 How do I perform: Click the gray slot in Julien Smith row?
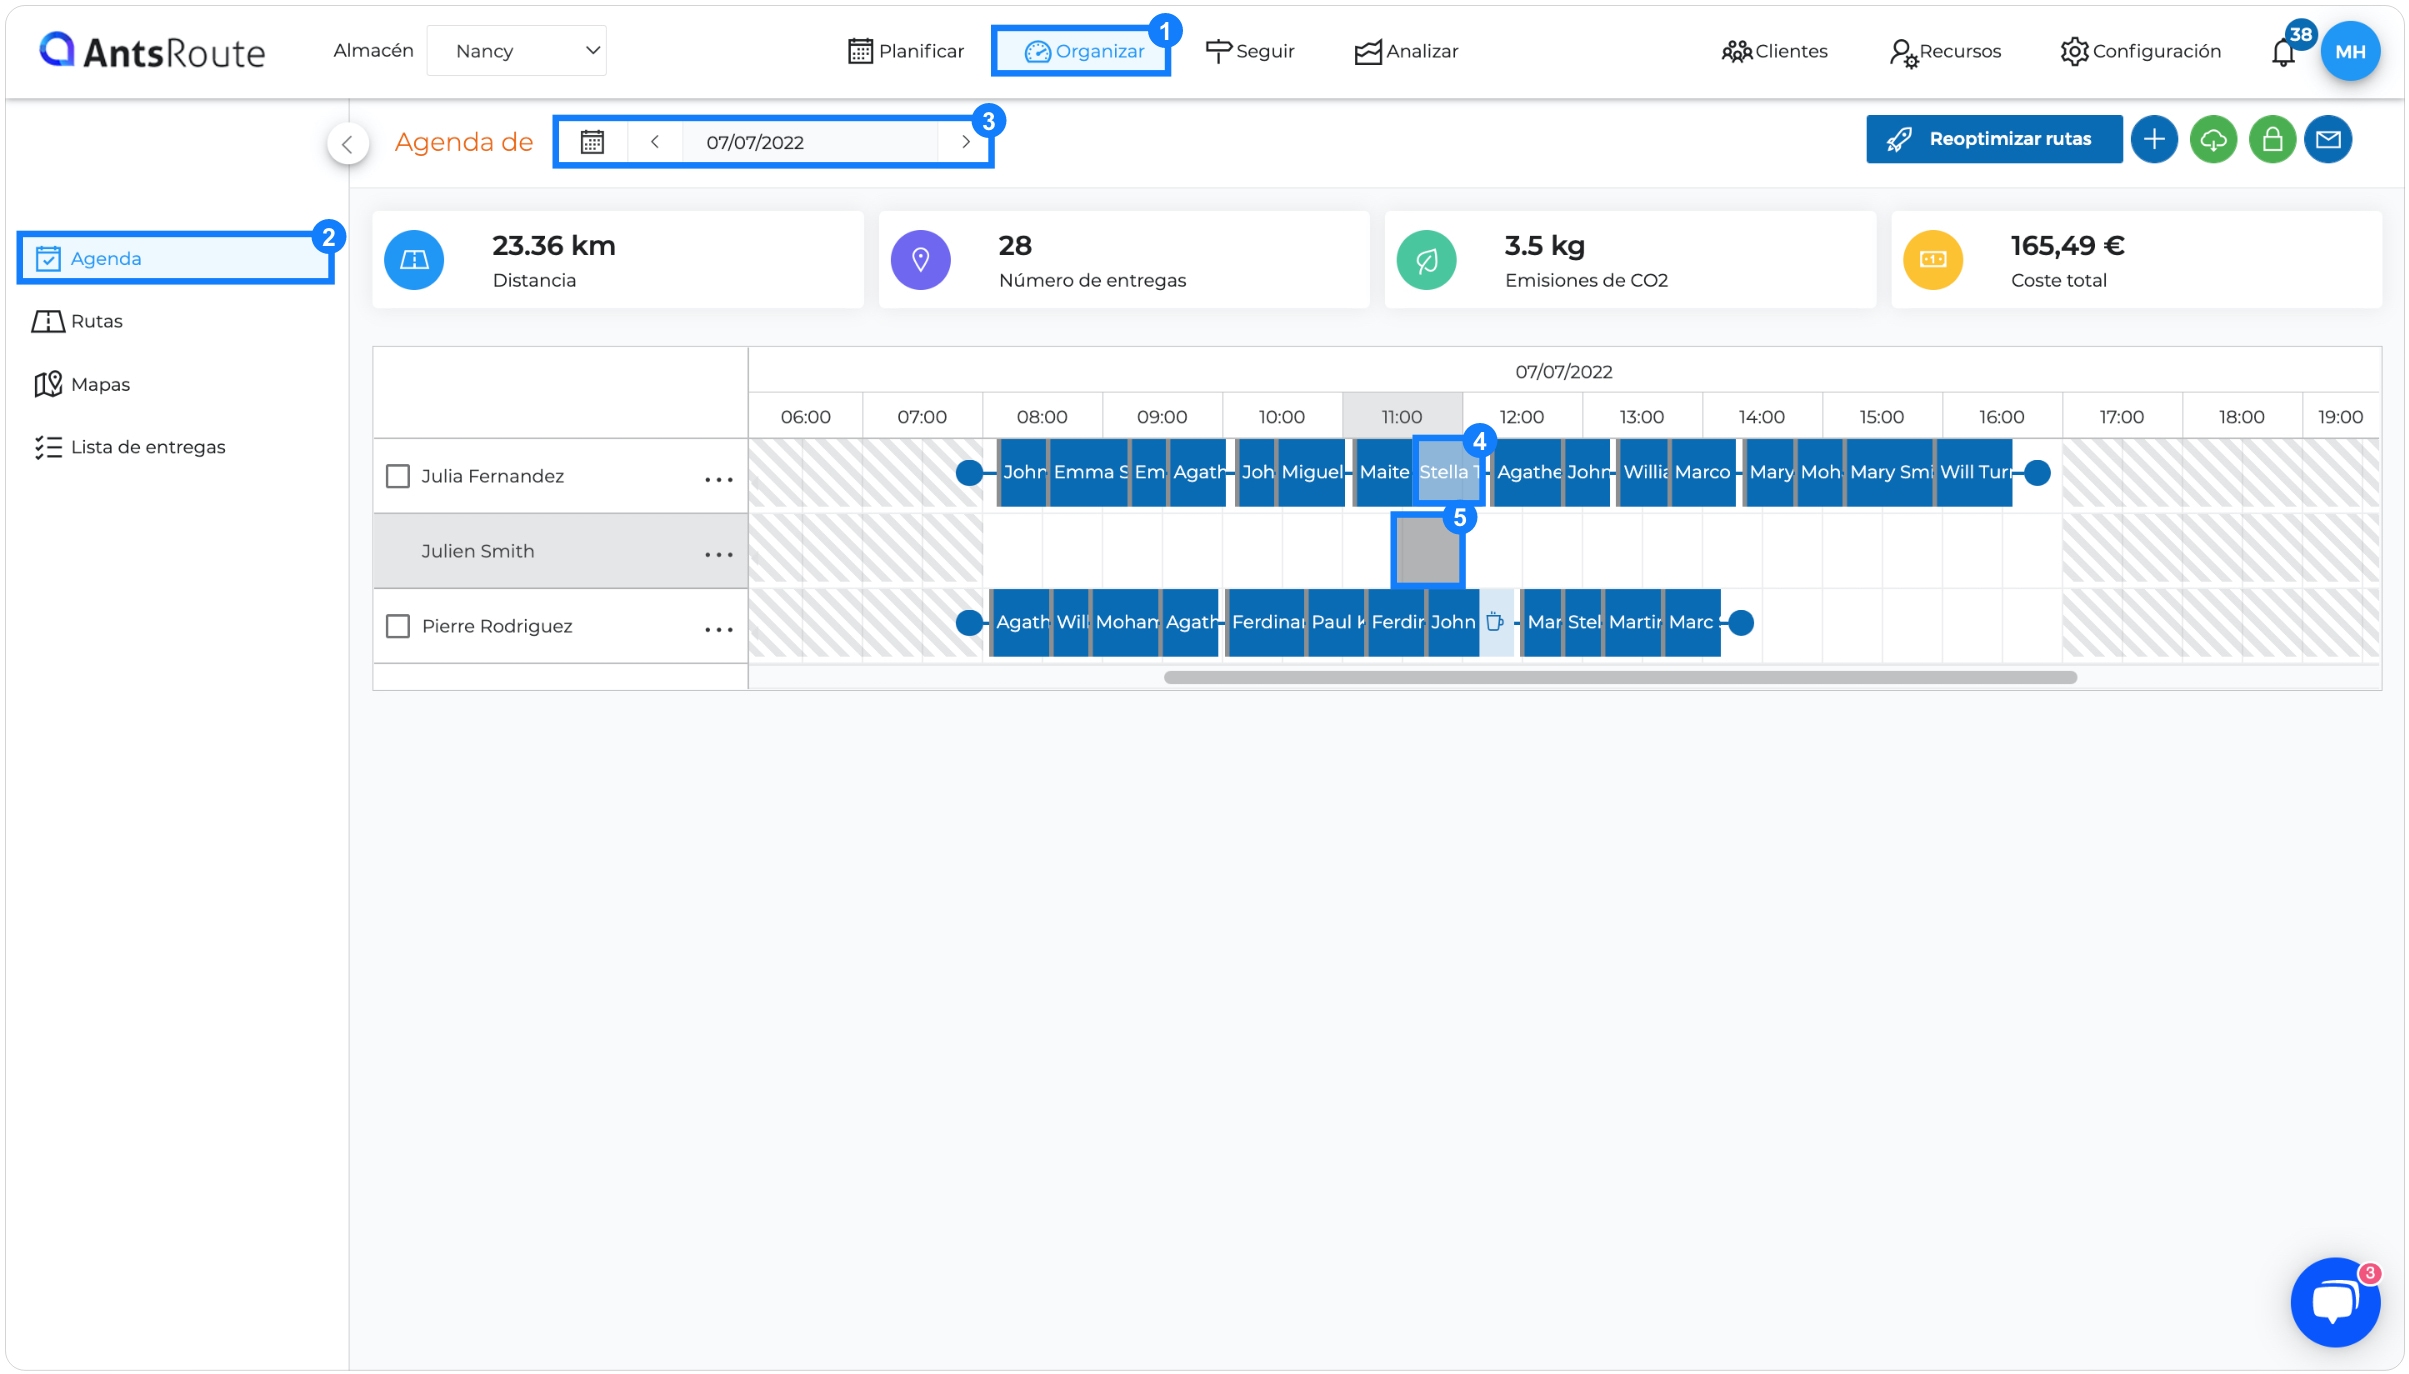coord(1427,551)
